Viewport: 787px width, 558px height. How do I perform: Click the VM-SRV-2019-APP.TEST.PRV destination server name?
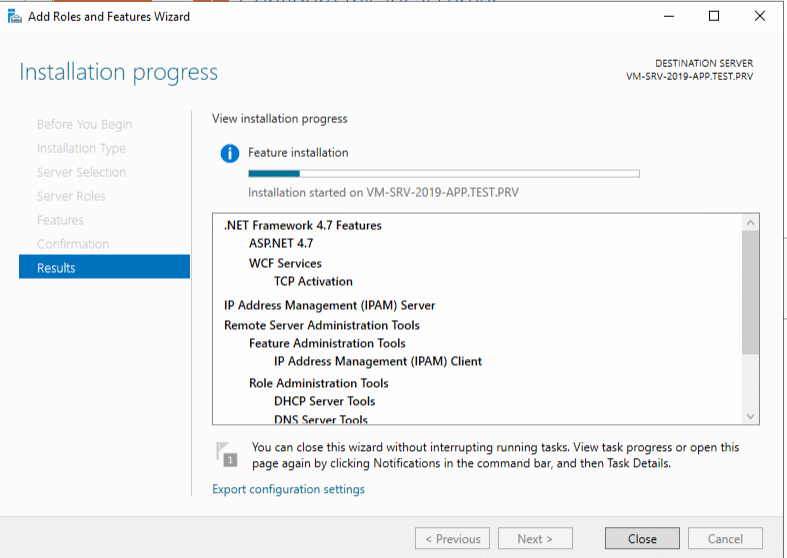point(689,76)
